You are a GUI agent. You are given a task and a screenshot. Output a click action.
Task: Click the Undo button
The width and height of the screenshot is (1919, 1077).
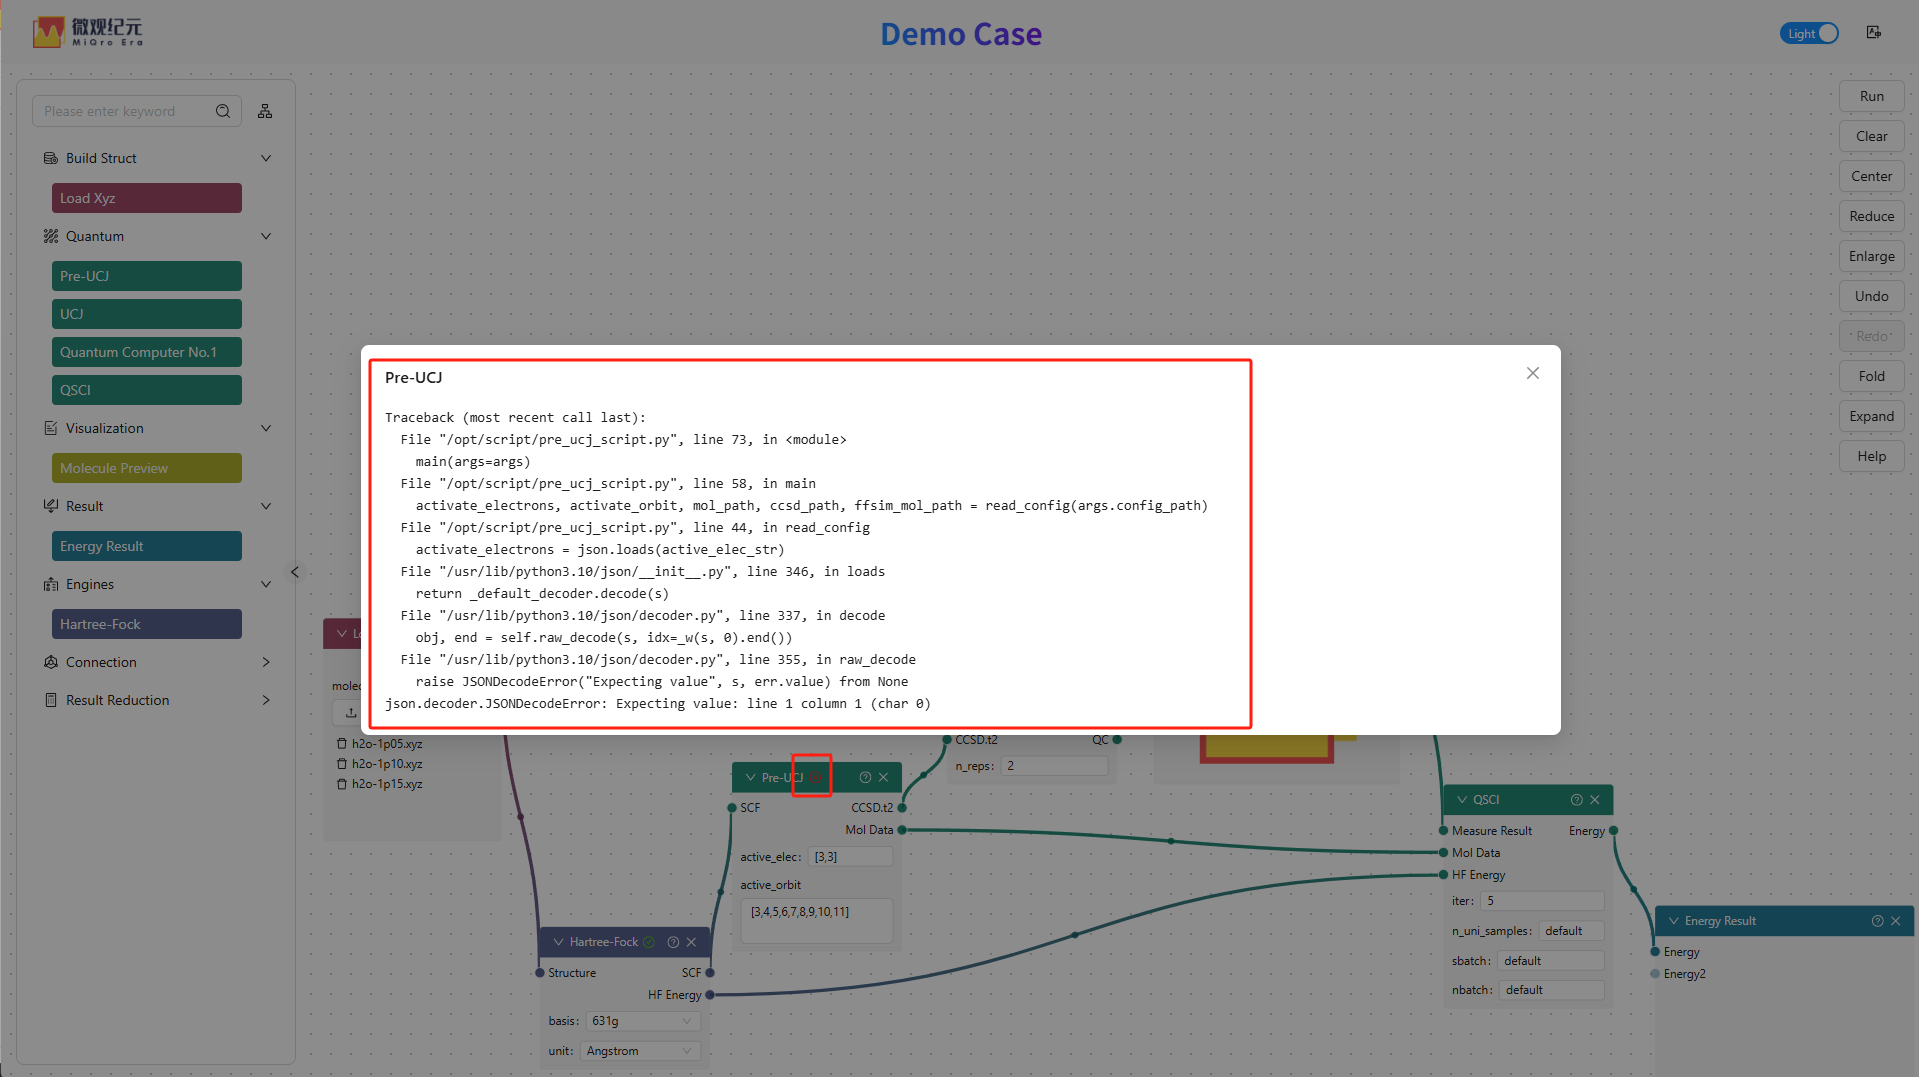[1871, 296]
